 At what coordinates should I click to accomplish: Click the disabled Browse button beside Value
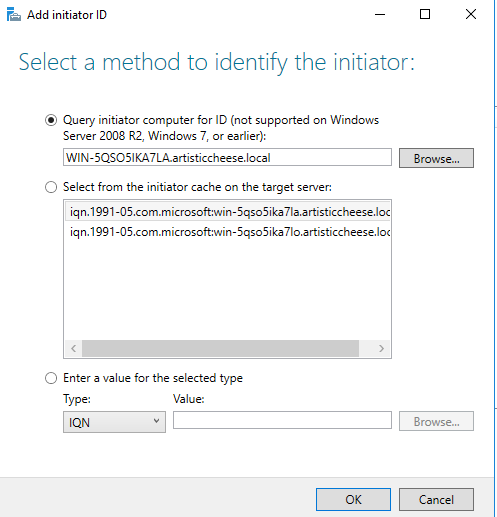click(436, 421)
